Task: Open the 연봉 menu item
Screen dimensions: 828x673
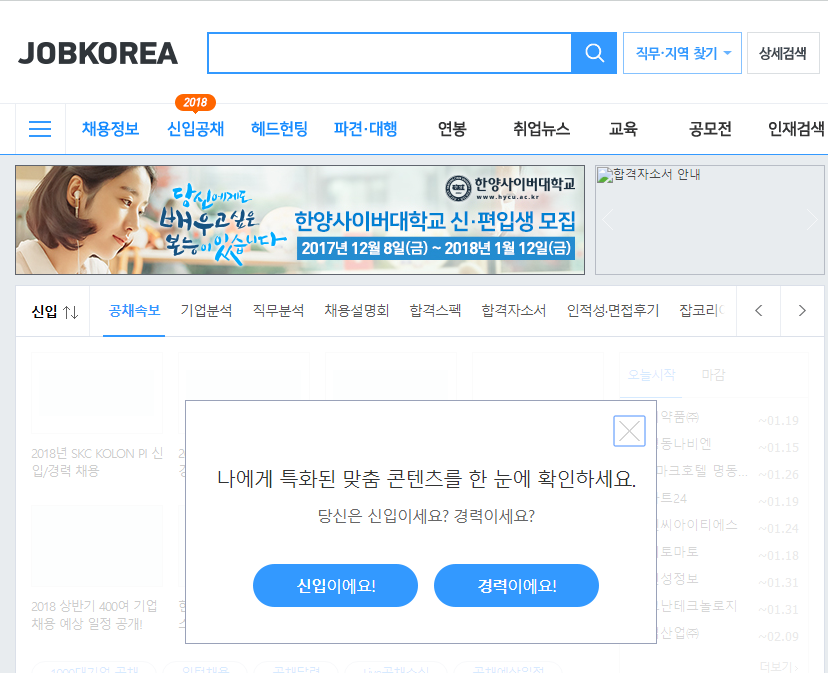Action: [452, 129]
